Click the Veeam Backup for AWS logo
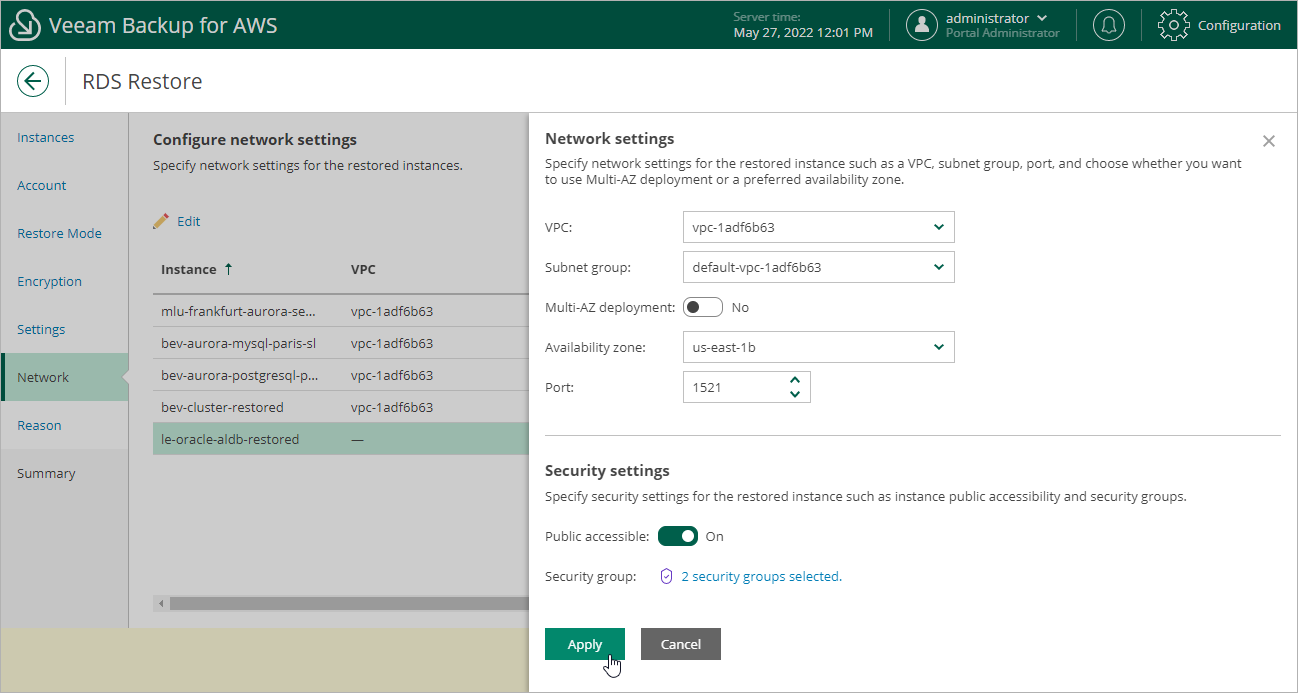 point(24,24)
